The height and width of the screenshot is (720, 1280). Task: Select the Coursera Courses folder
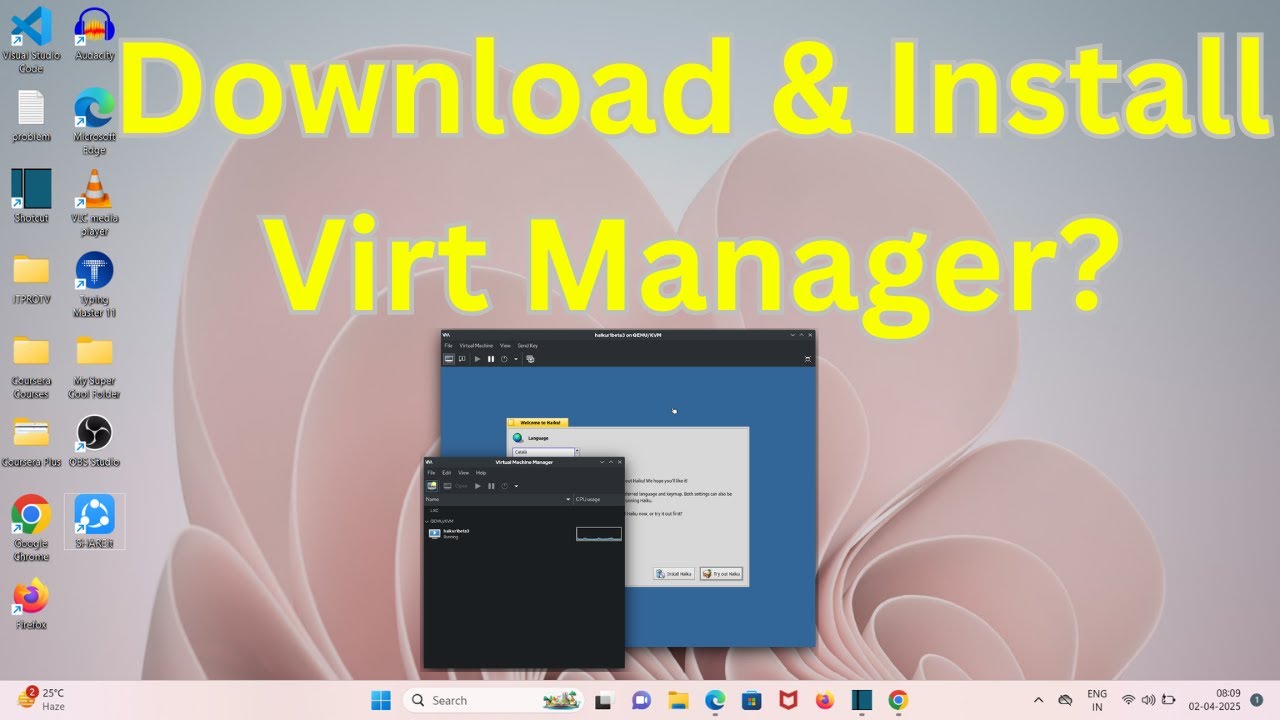pos(31,366)
